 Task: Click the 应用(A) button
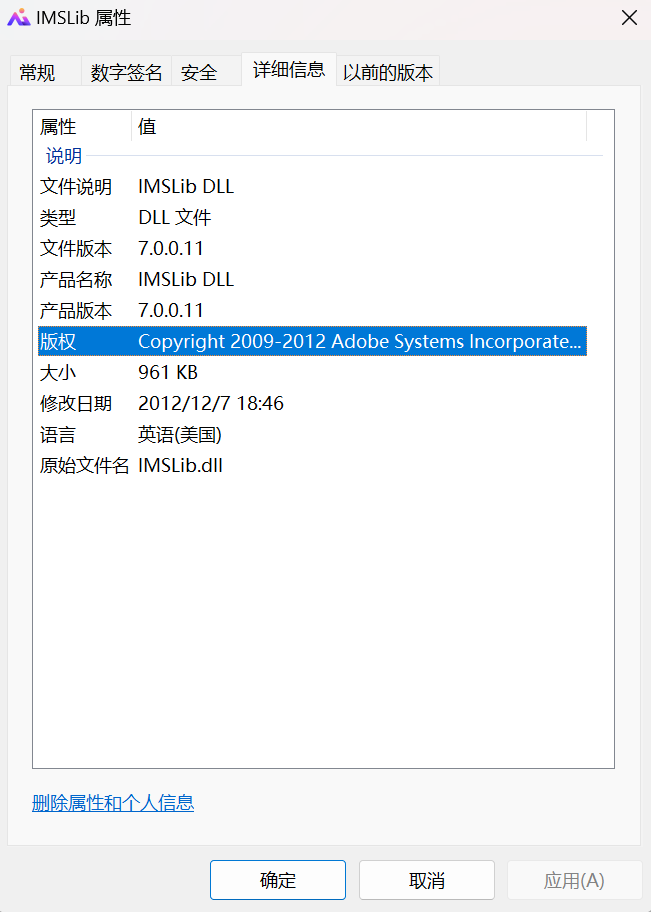click(574, 880)
